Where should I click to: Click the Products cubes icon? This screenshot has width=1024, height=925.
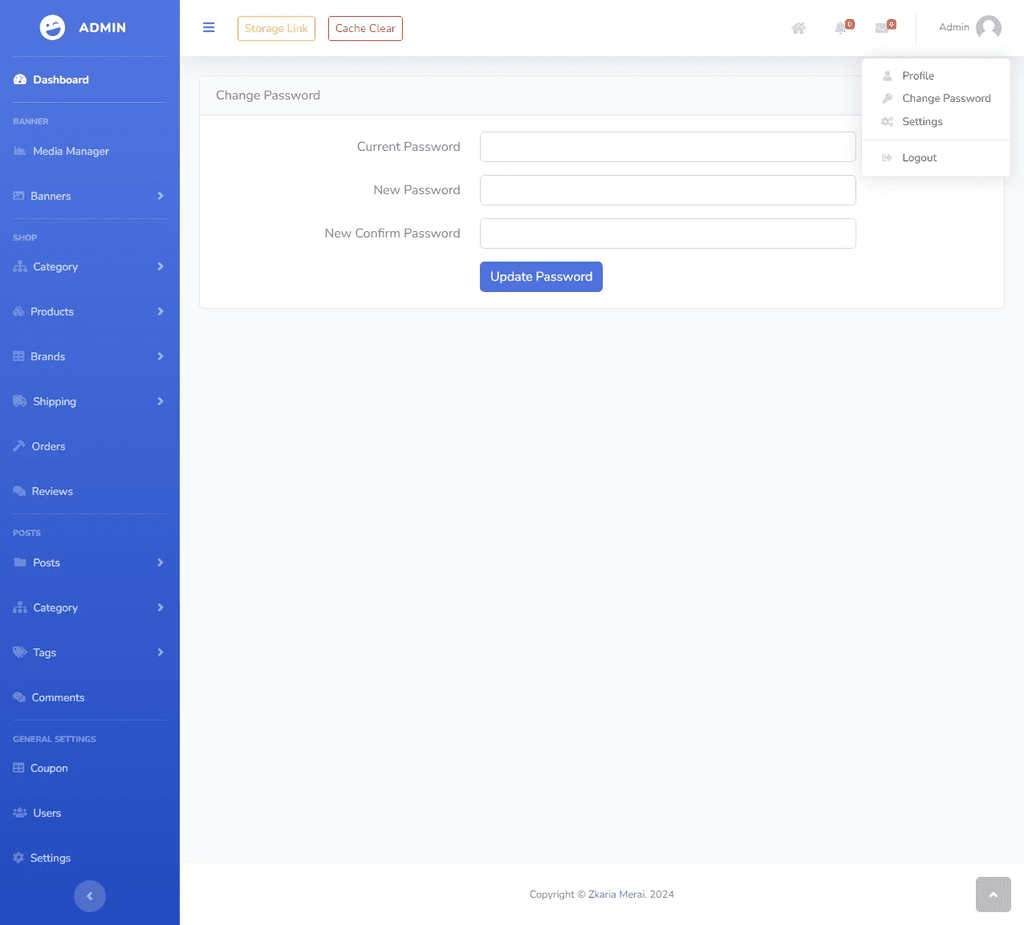(19, 312)
